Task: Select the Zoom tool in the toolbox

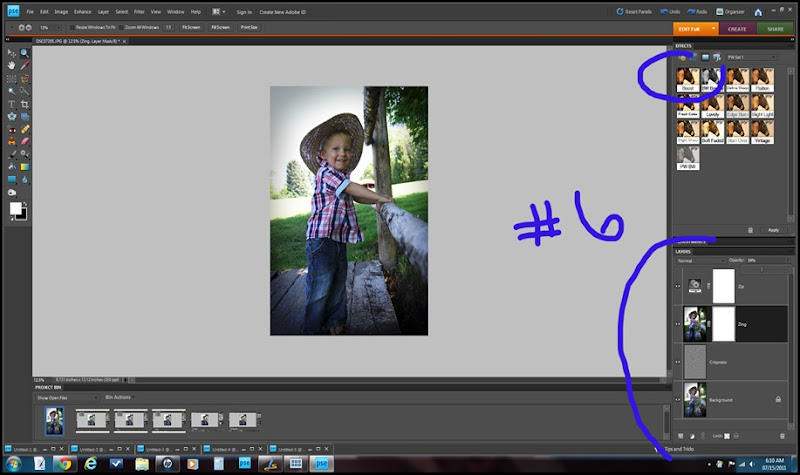Action: (x=24, y=53)
